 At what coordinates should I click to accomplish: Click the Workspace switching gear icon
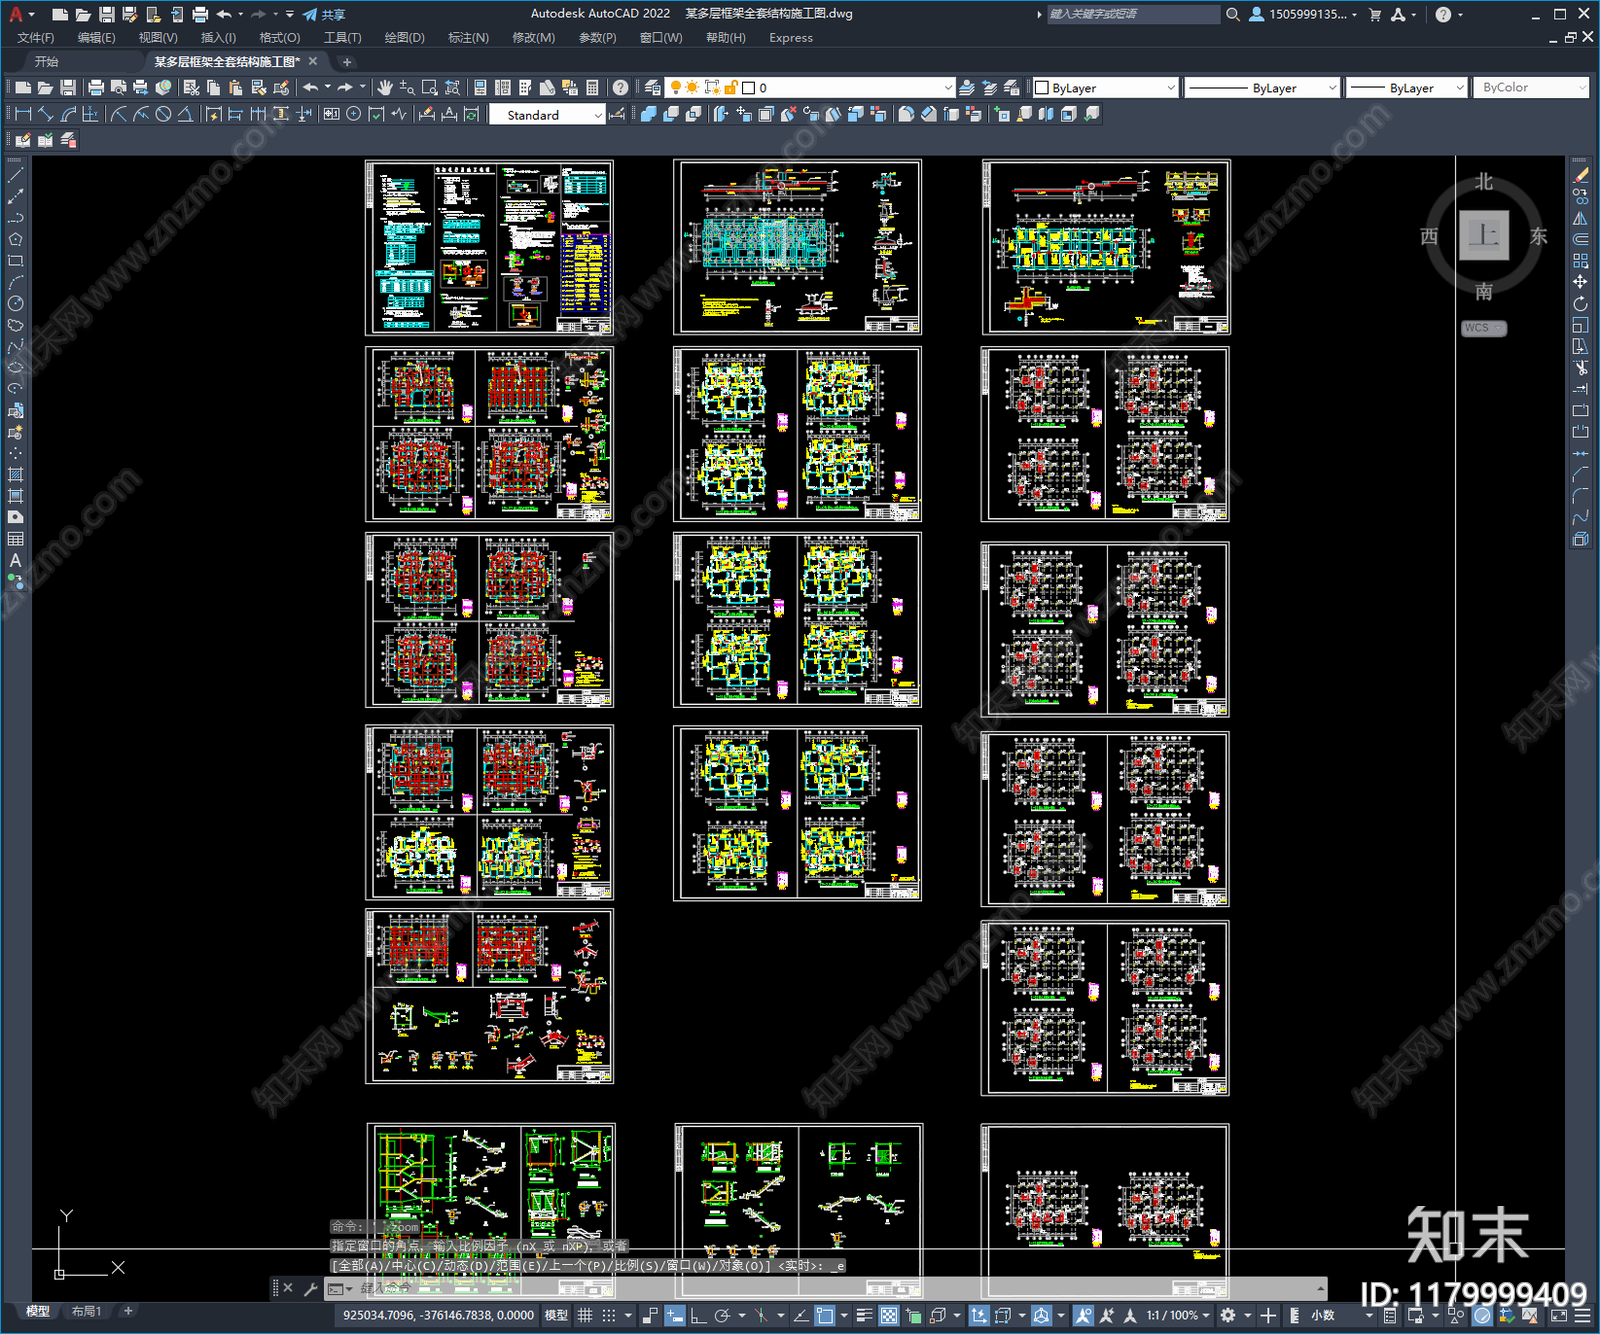click(1228, 1315)
